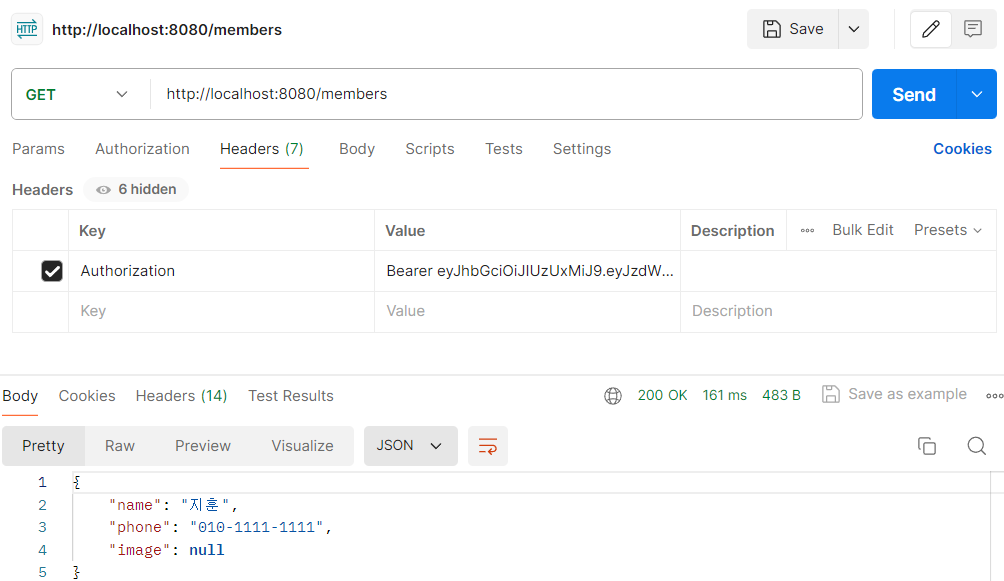Select the Visualize view
Viewport: 1004px width, 581px height.
302,446
